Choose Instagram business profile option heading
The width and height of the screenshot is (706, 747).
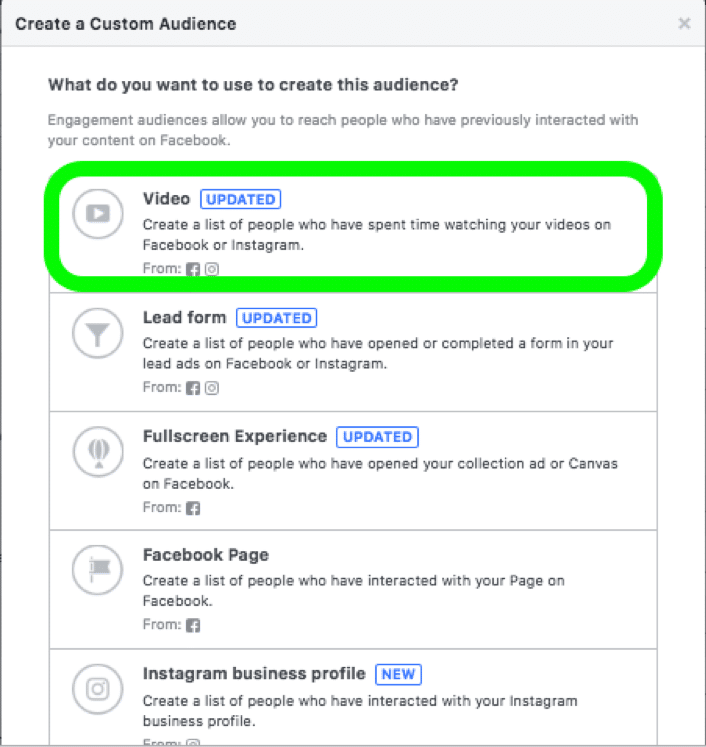tap(254, 674)
